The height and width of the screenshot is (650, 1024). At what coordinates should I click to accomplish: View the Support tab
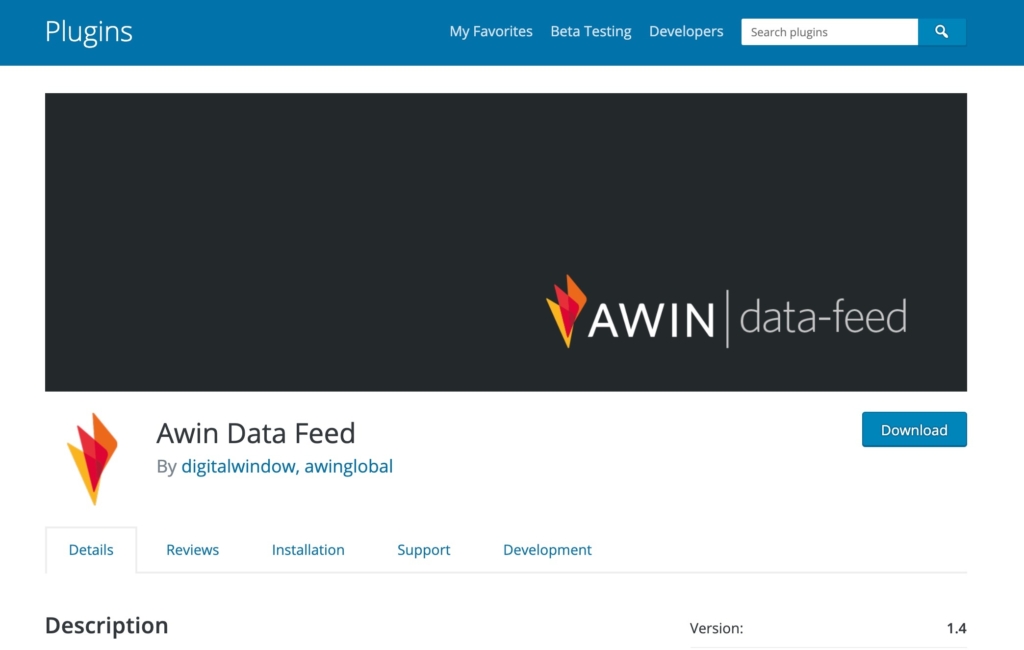tap(423, 549)
